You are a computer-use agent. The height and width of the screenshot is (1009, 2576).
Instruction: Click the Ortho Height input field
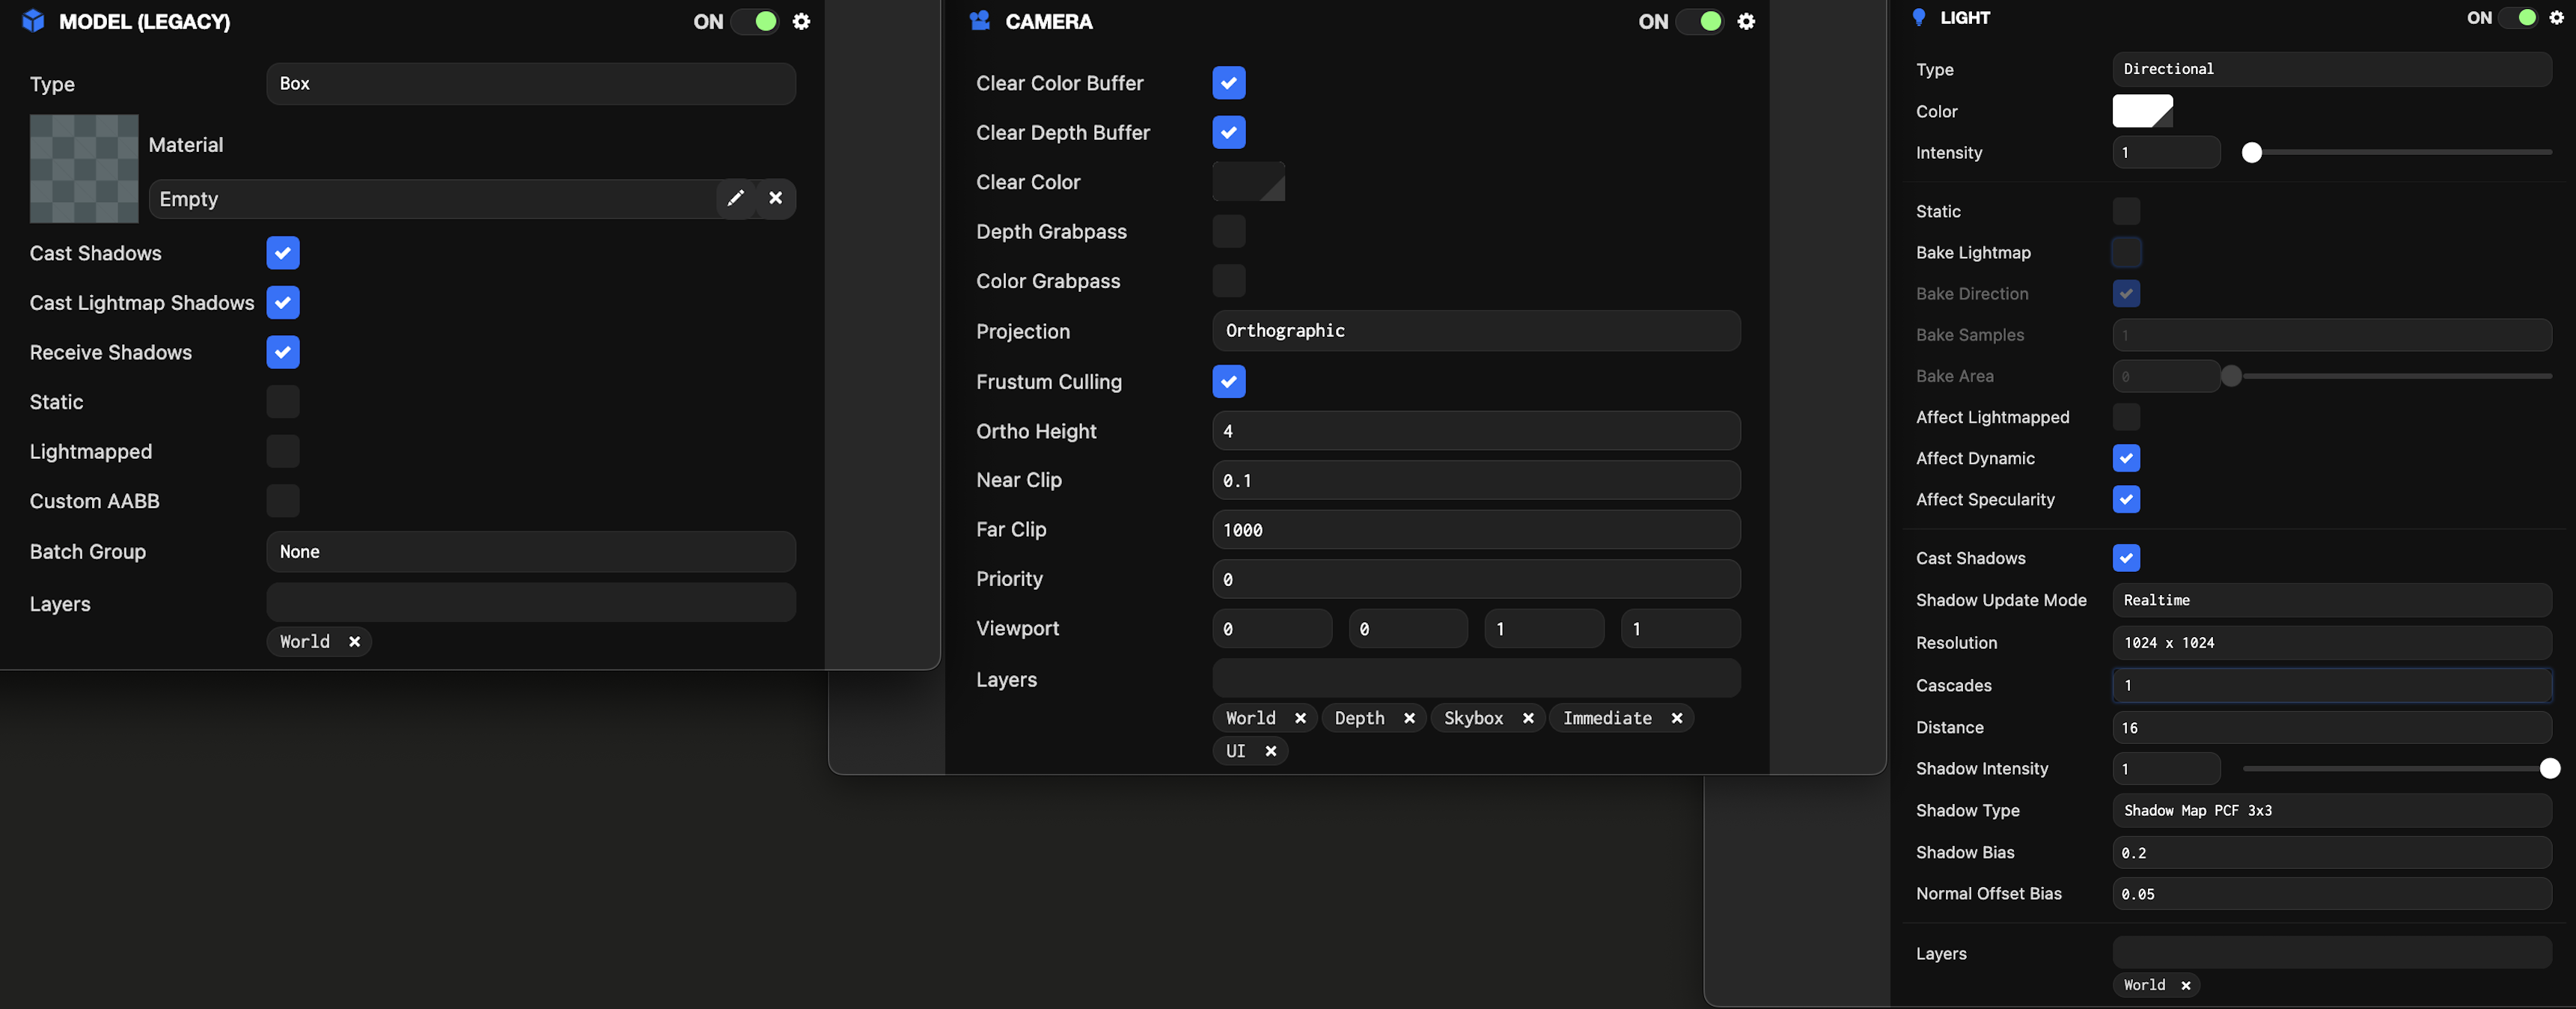pyautogui.click(x=1475, y=431)
